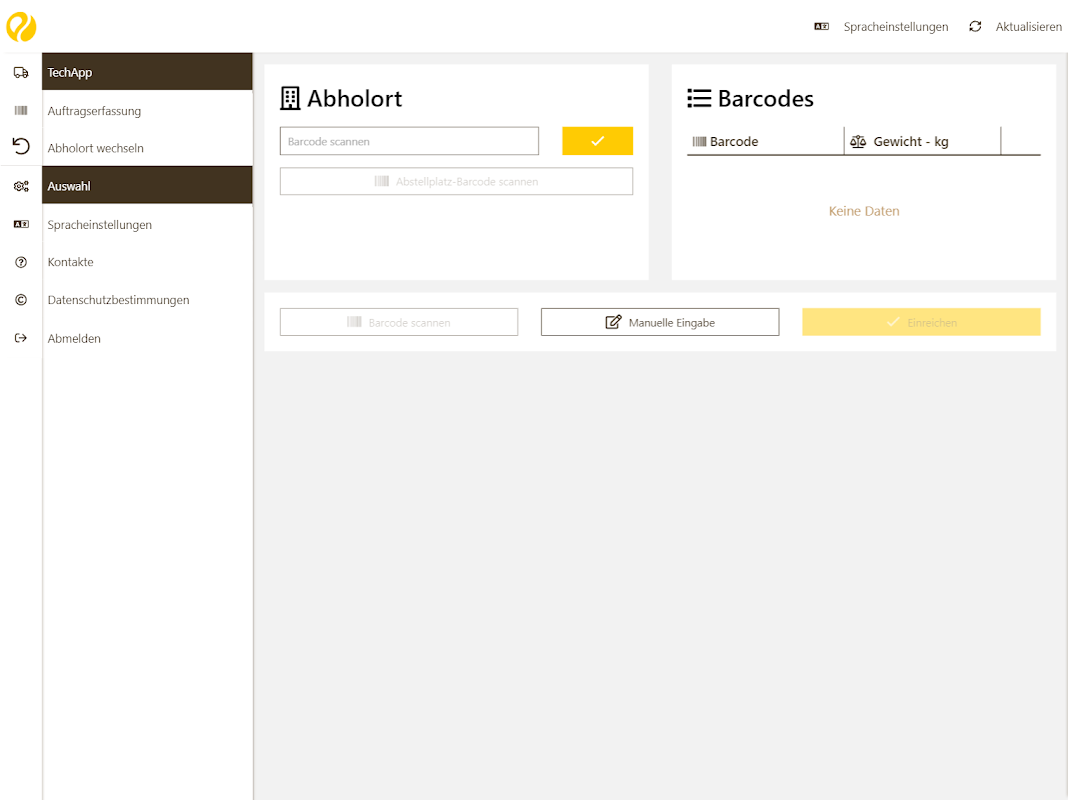Click the question mark icon beside Kontakte
This screenshot has width=1068, height=800.
(x=21, y=262)
